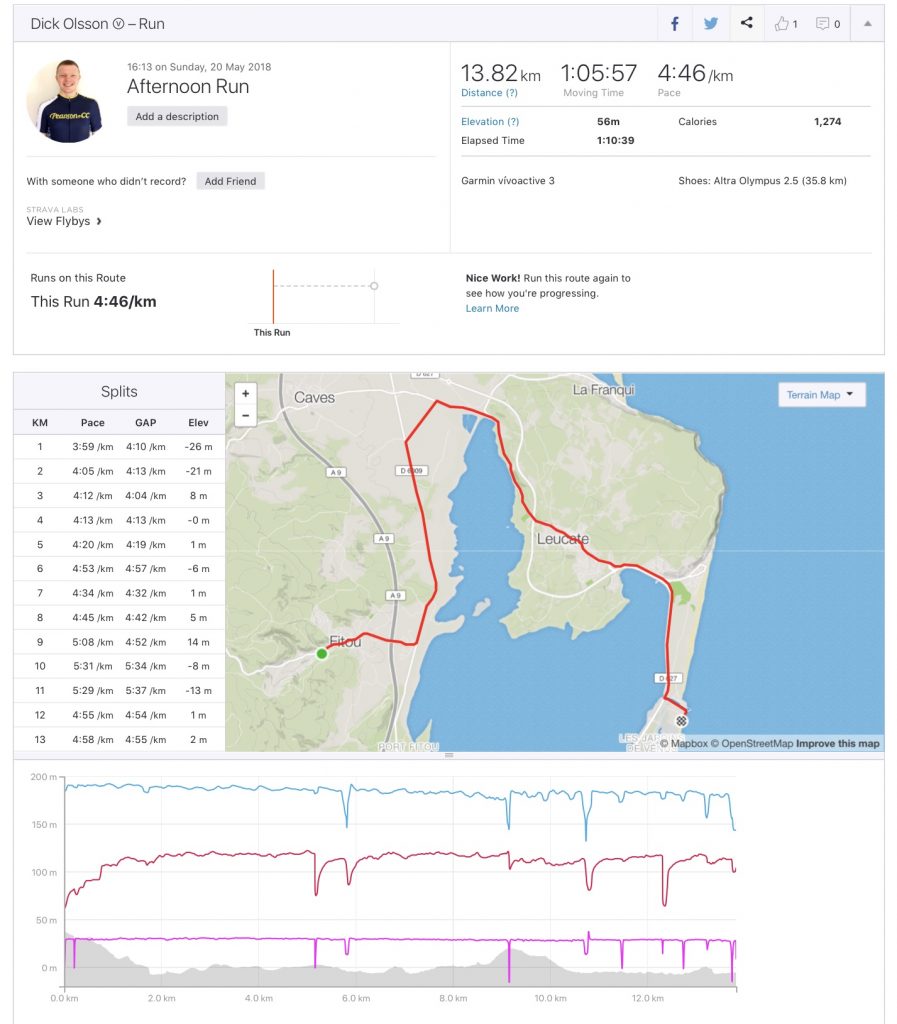Click the green start marker at Fitou
Viewport: 897px width, 1024px height.
[x=322, y=654]
